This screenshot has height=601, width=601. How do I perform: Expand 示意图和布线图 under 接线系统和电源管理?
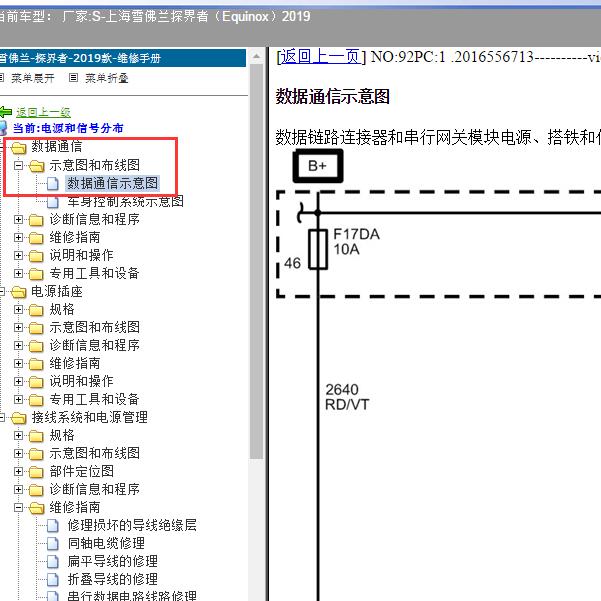coord(18,454)
